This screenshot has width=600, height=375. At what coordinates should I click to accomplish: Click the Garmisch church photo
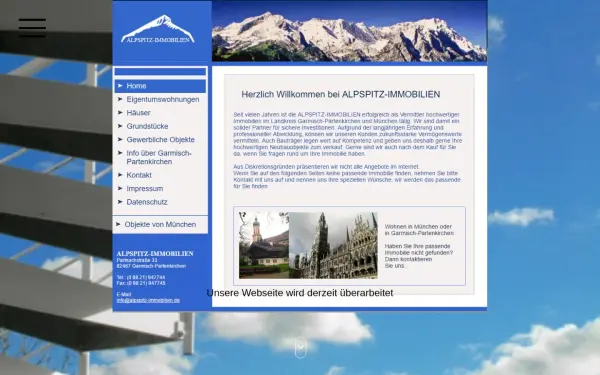[264, 245]
